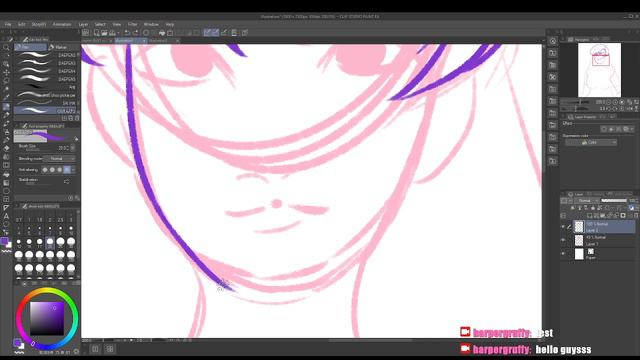The width and height of the screenshot is (640, 360).
Task: Select the Zoom magnifier tool
Action: [x=6, y=48]
